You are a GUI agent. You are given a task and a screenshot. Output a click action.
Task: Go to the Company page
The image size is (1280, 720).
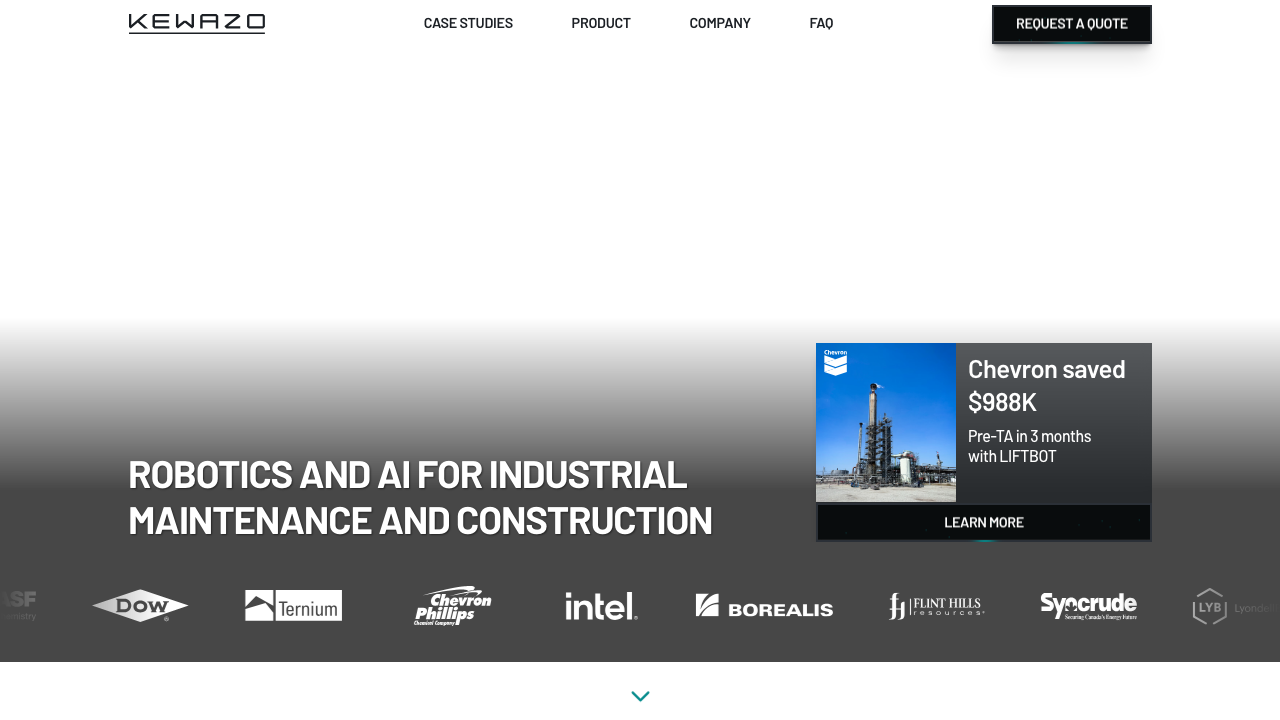click(x=720, y=23)
